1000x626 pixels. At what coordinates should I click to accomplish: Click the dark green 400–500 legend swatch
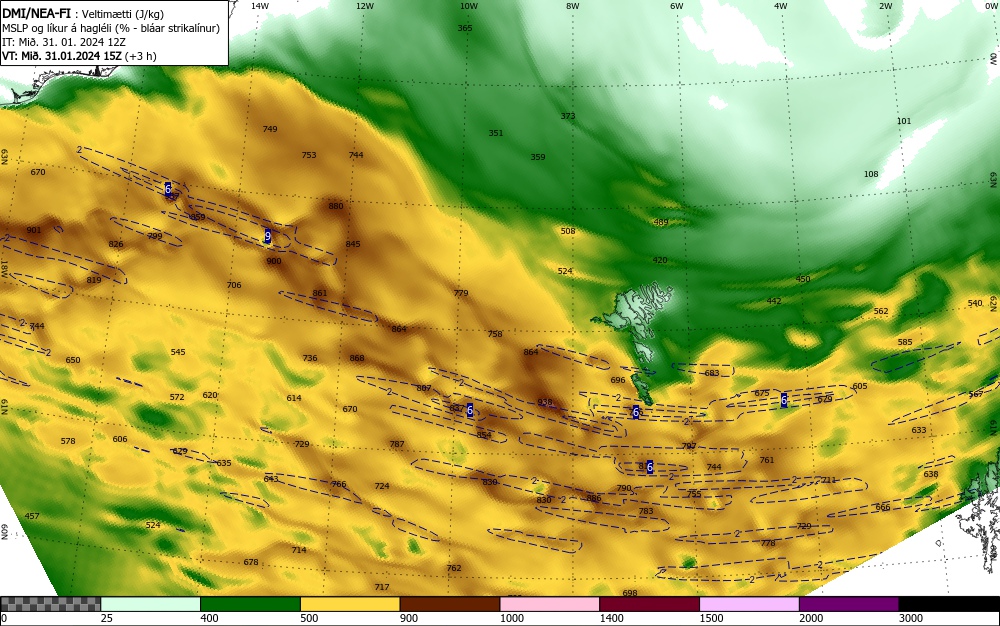tap(250, 604)
